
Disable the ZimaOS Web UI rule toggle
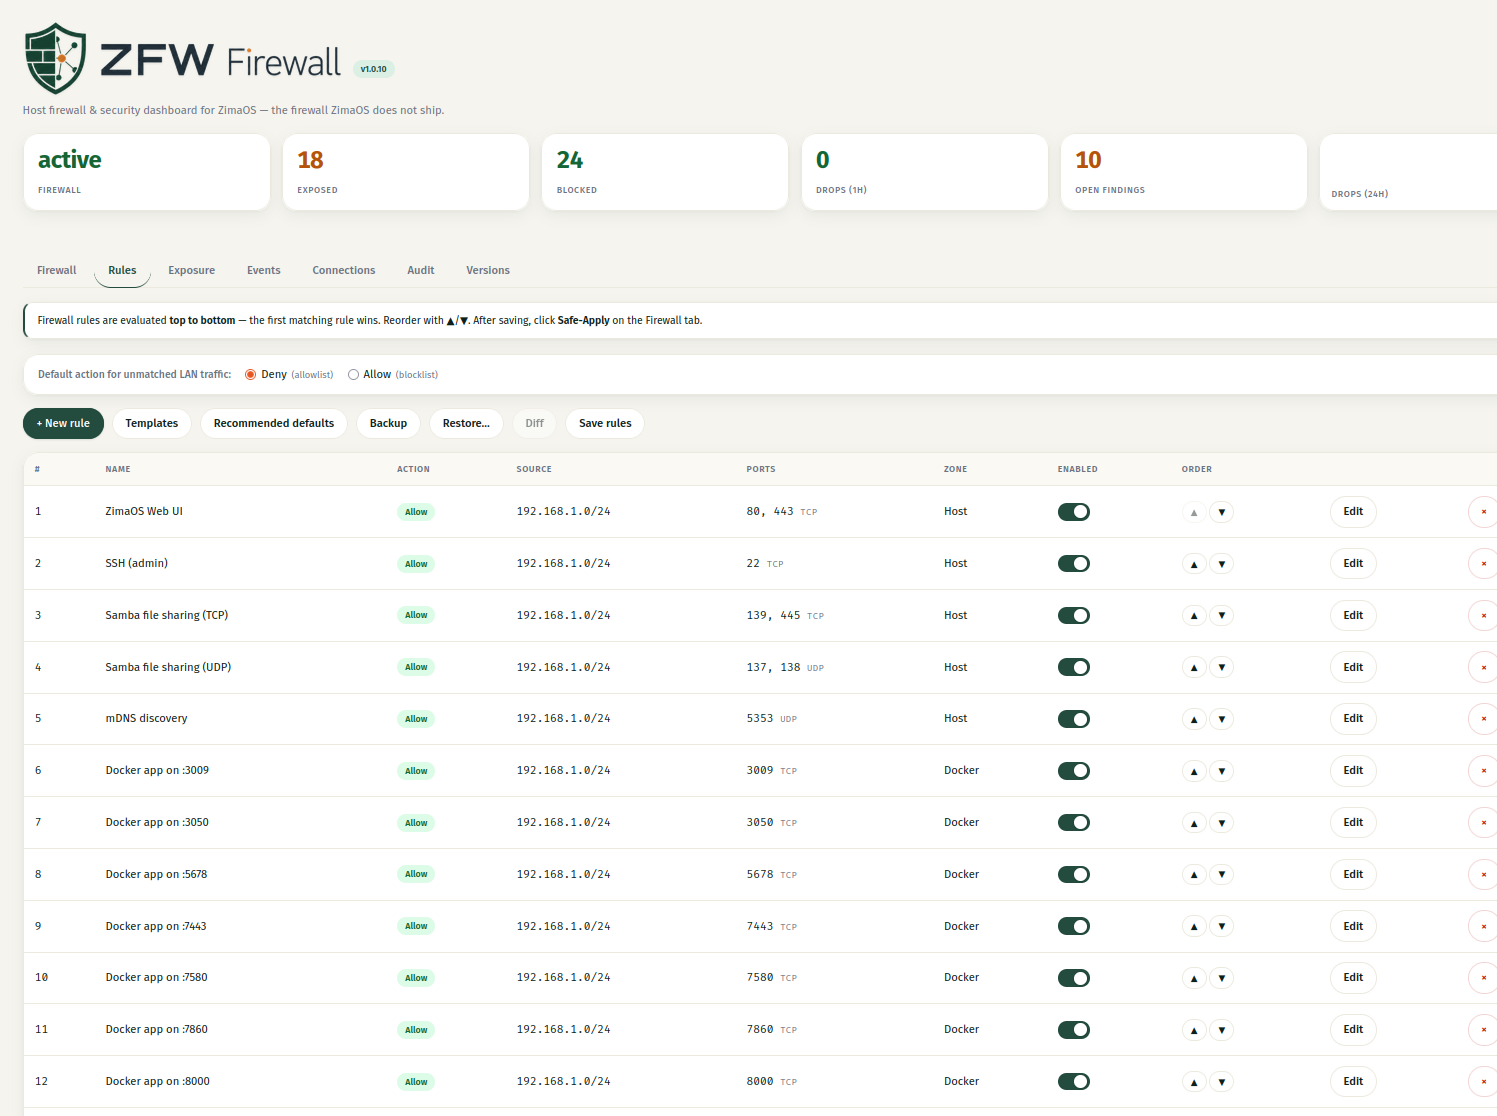[1074, 512]
